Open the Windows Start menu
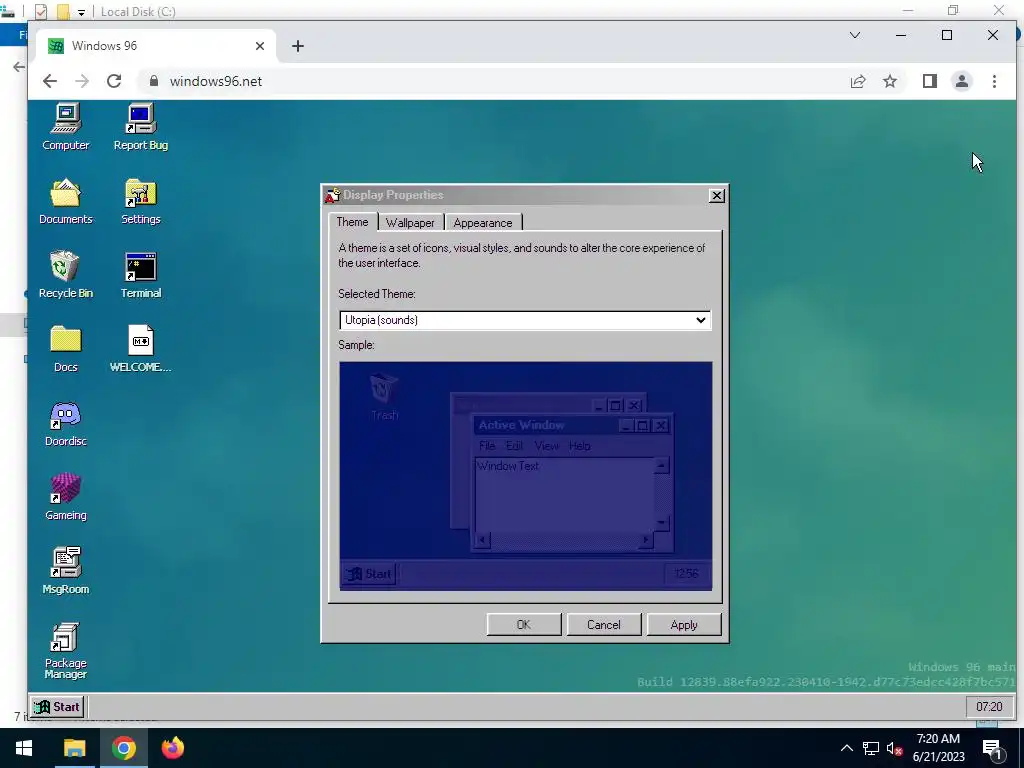The height and width of the screenshot is (768, 1024). (x=24, y=748)
